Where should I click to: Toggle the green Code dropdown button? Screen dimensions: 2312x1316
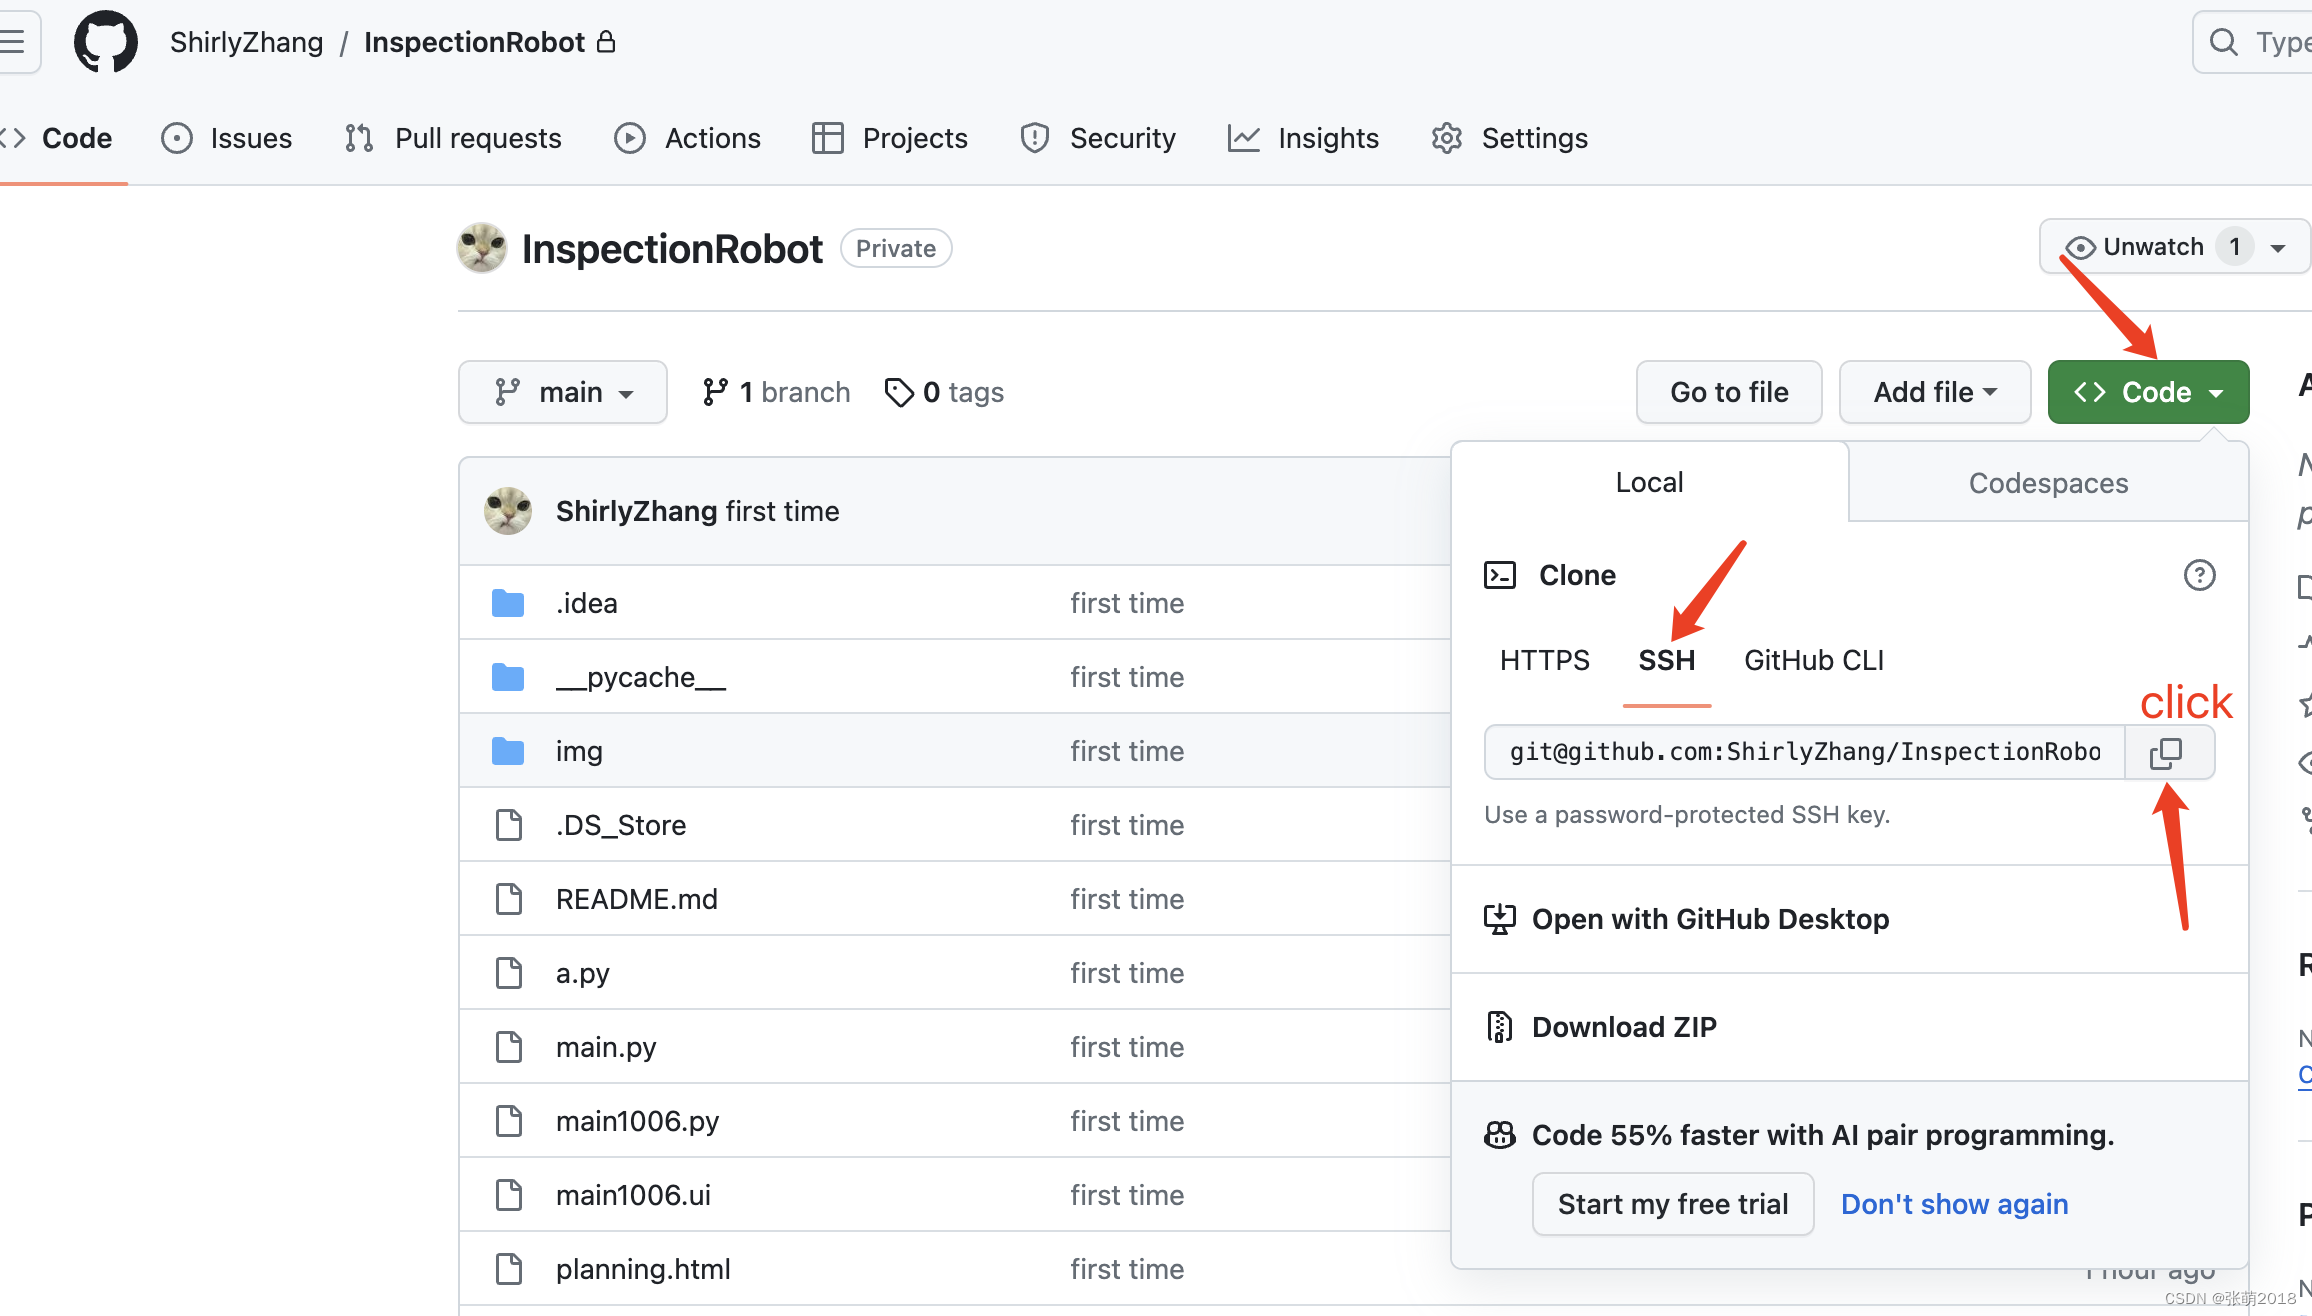coord(2148,392)
